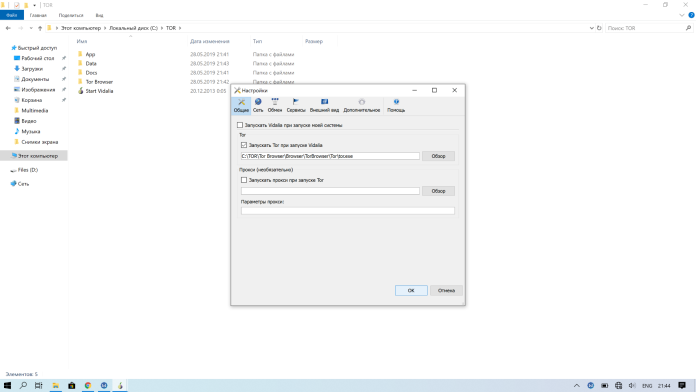
Task: Enable Vidalia start at system startup
Action: [x=240, y=125]
